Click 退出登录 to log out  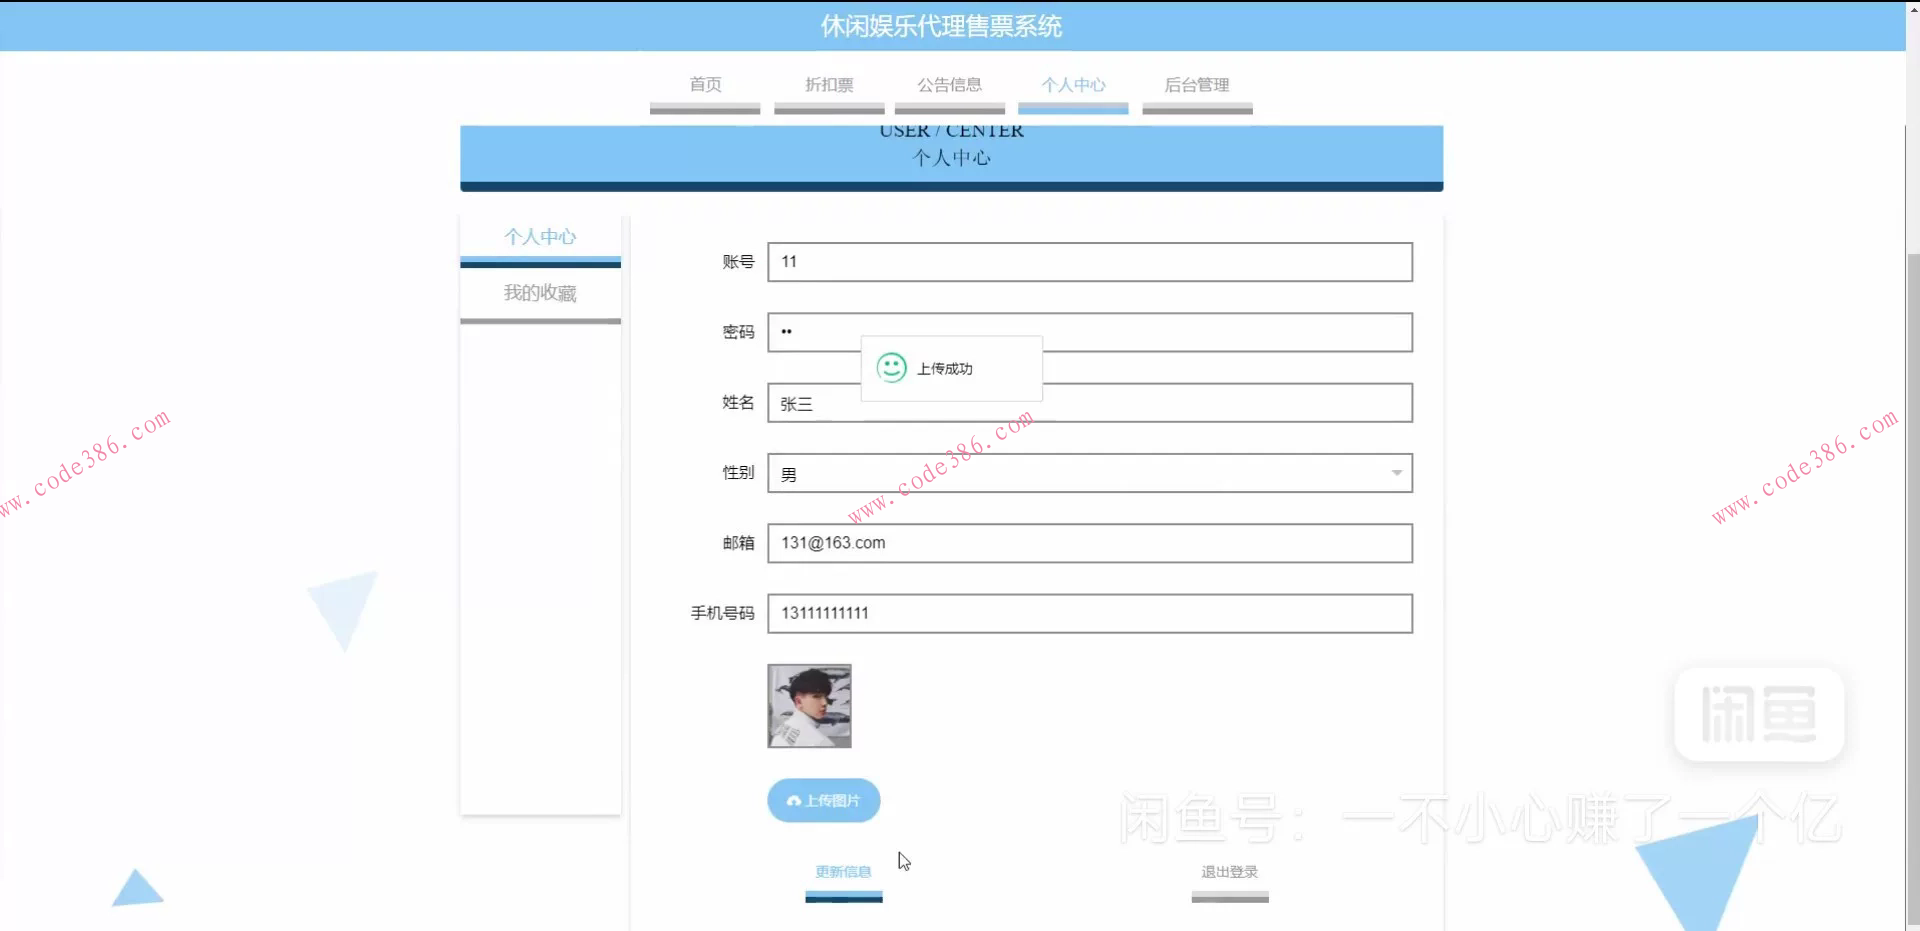[1229, 871]
